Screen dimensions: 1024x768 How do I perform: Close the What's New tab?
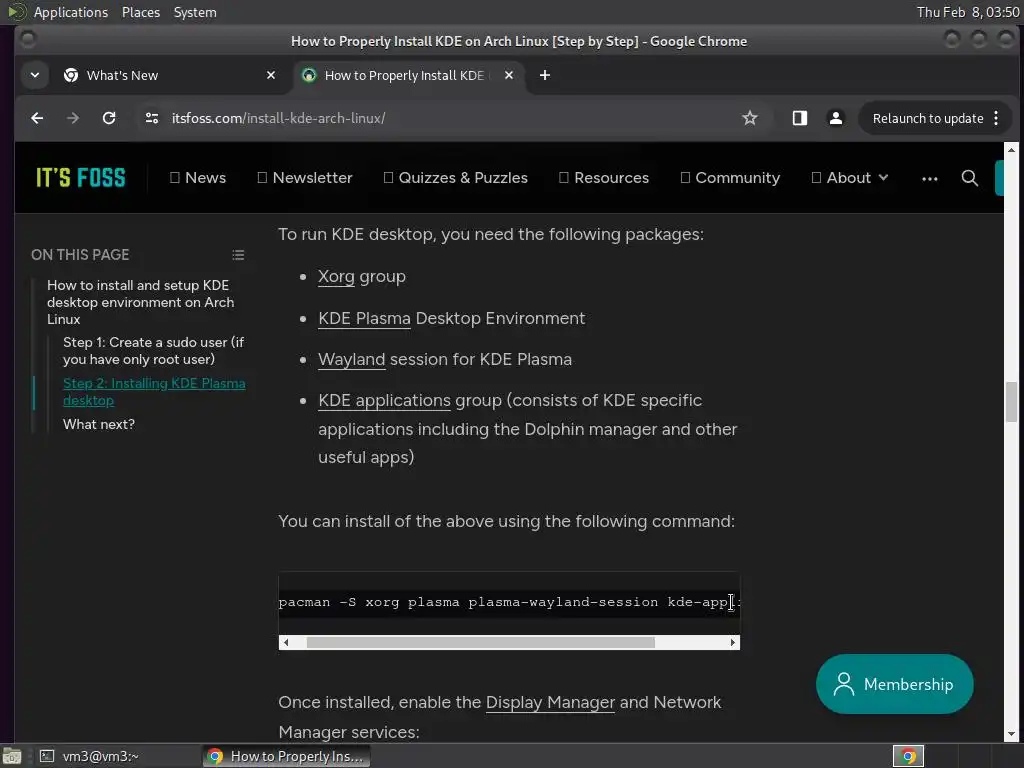click(271, 75)
